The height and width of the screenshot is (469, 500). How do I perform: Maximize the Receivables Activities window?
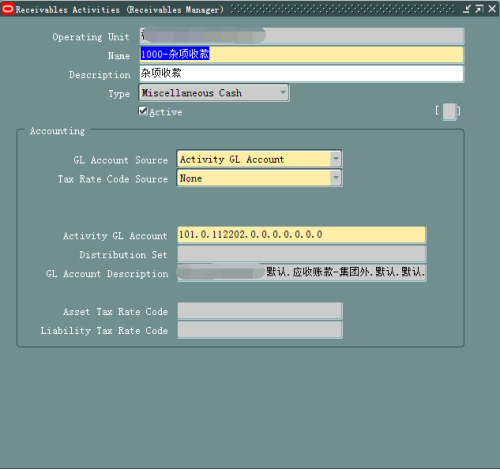tap(479, 9)
